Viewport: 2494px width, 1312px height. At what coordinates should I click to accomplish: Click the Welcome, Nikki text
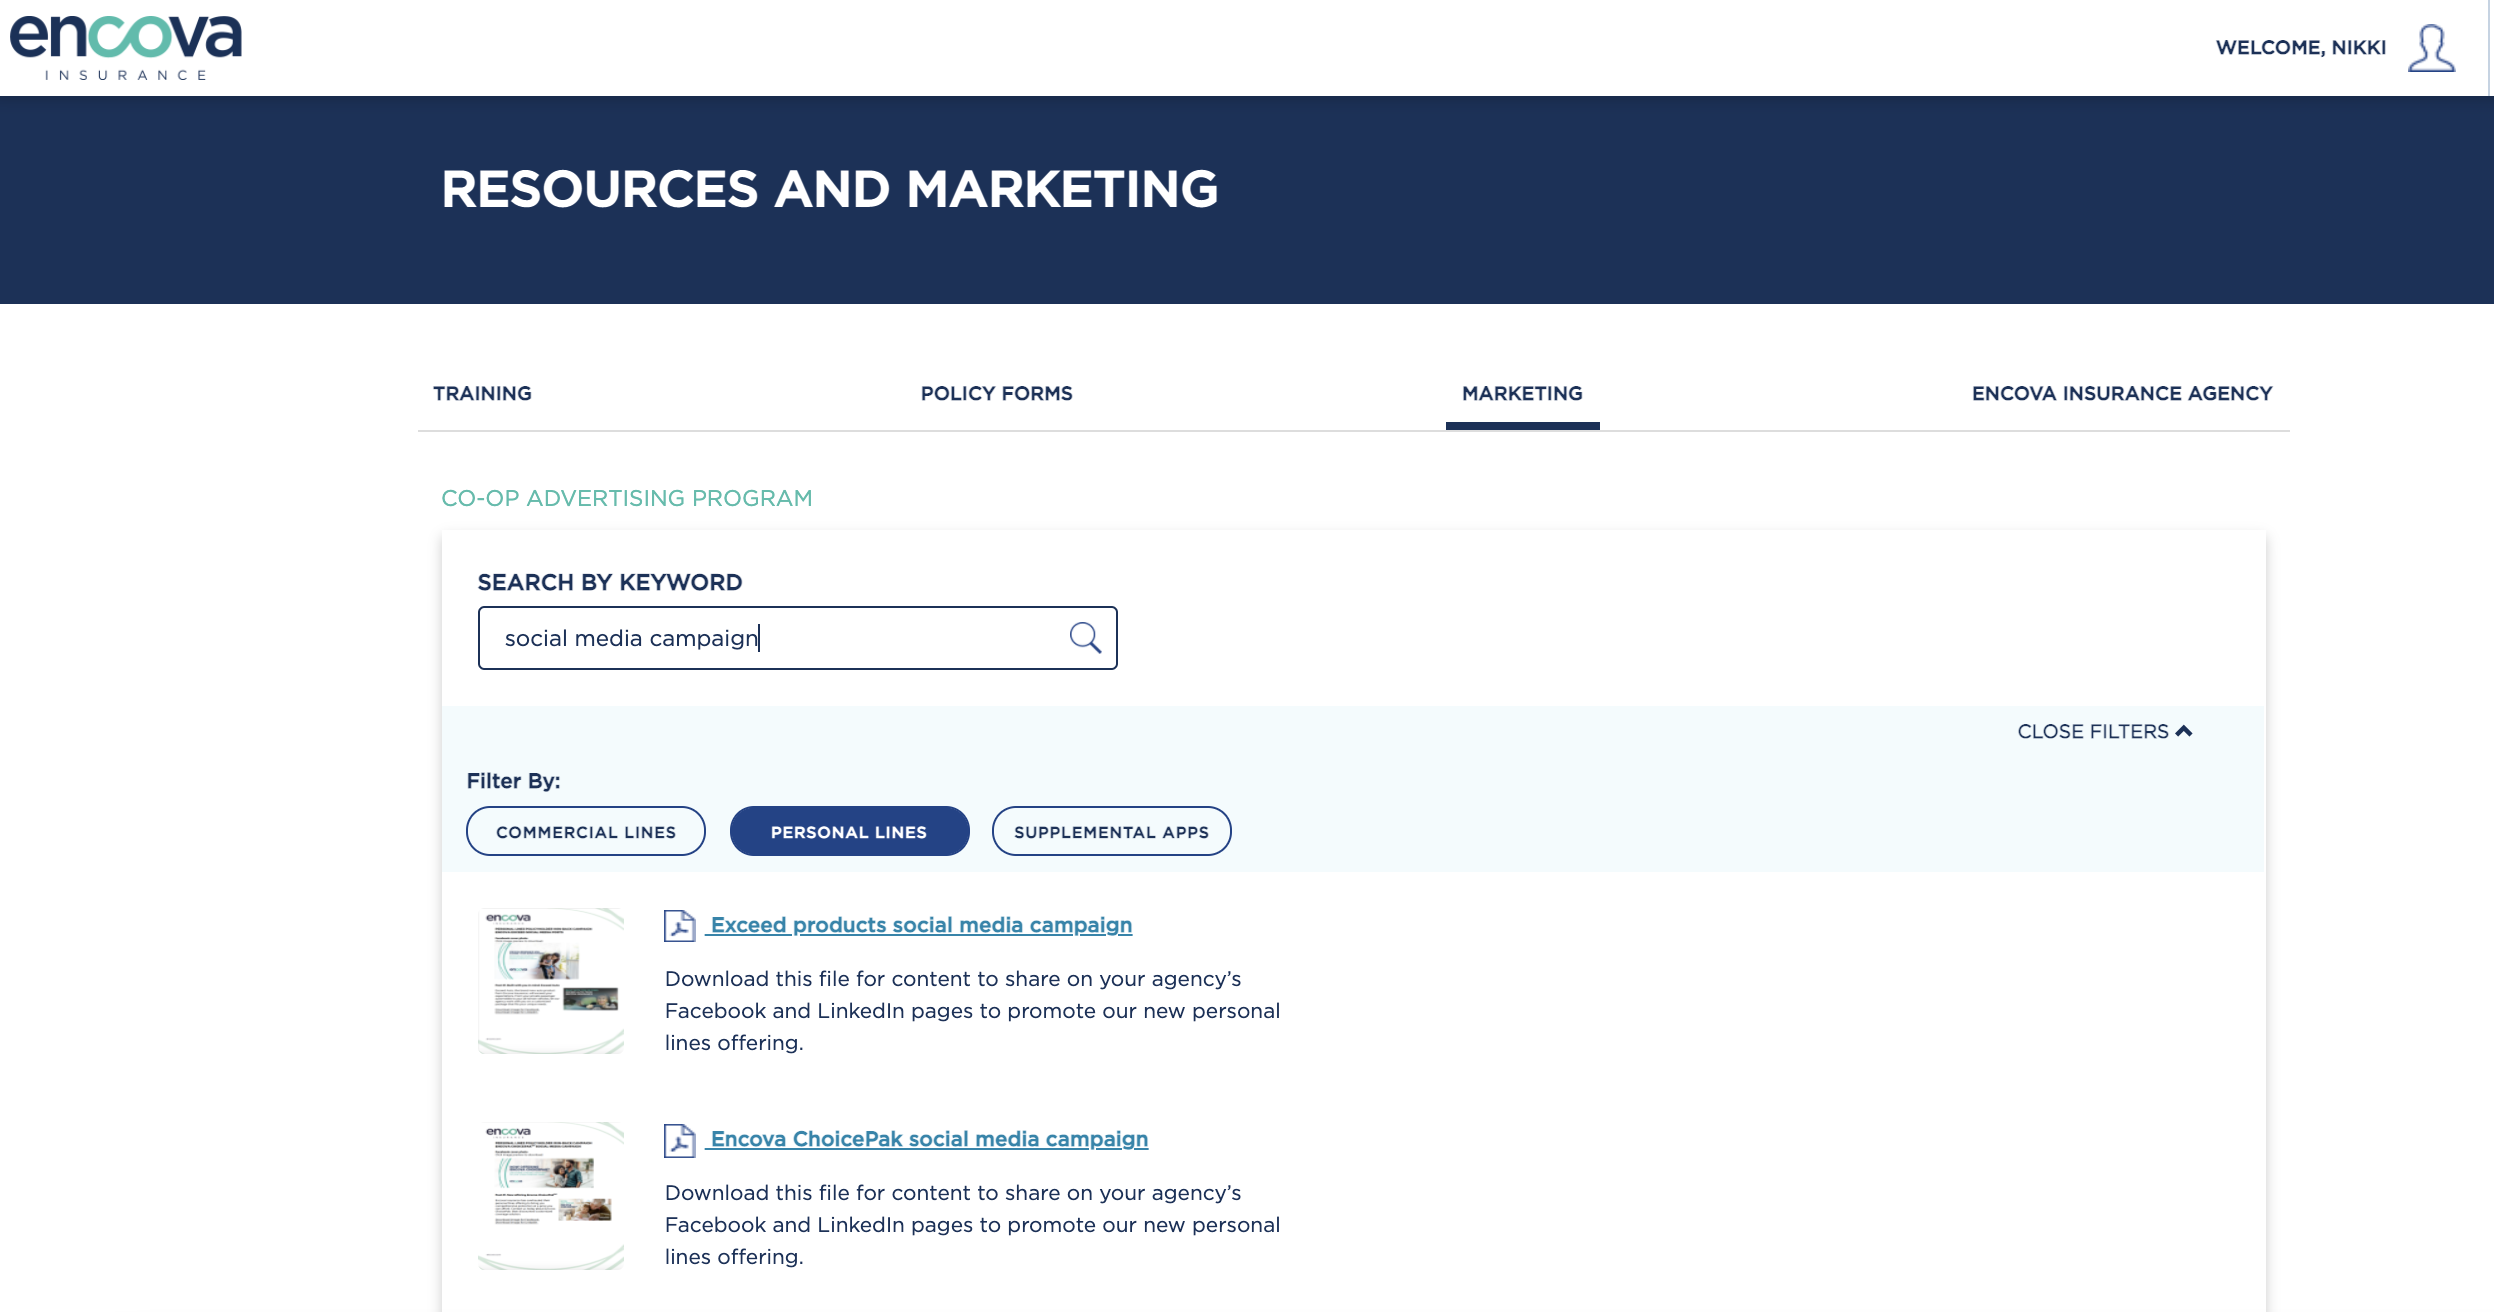pyautogui.click(x=2300, y=48)
